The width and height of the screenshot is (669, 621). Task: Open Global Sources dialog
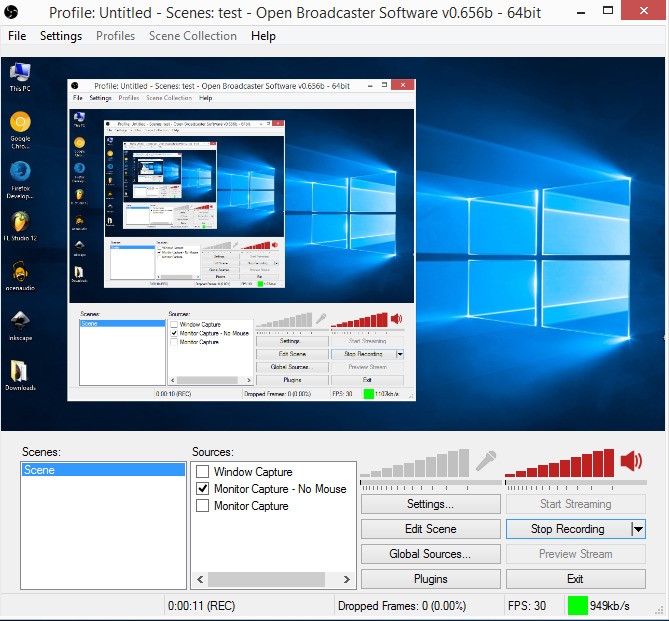coord(430,554)
